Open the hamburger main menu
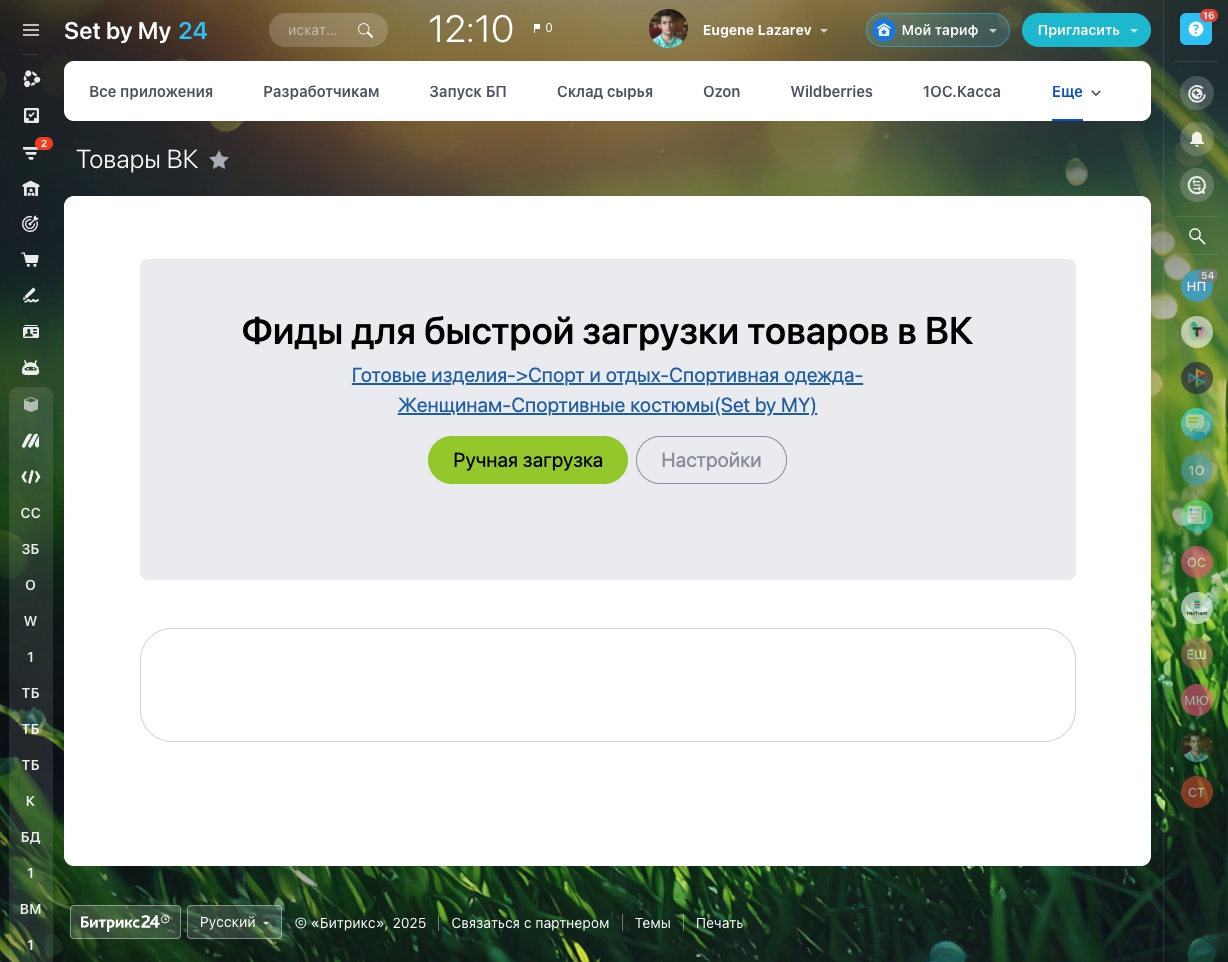Screen dimensions: 1228x962 31,31
